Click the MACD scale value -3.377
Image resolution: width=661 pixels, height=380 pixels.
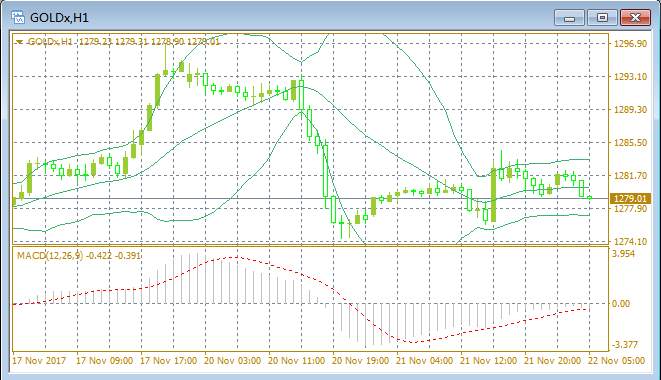coord(624,345)
